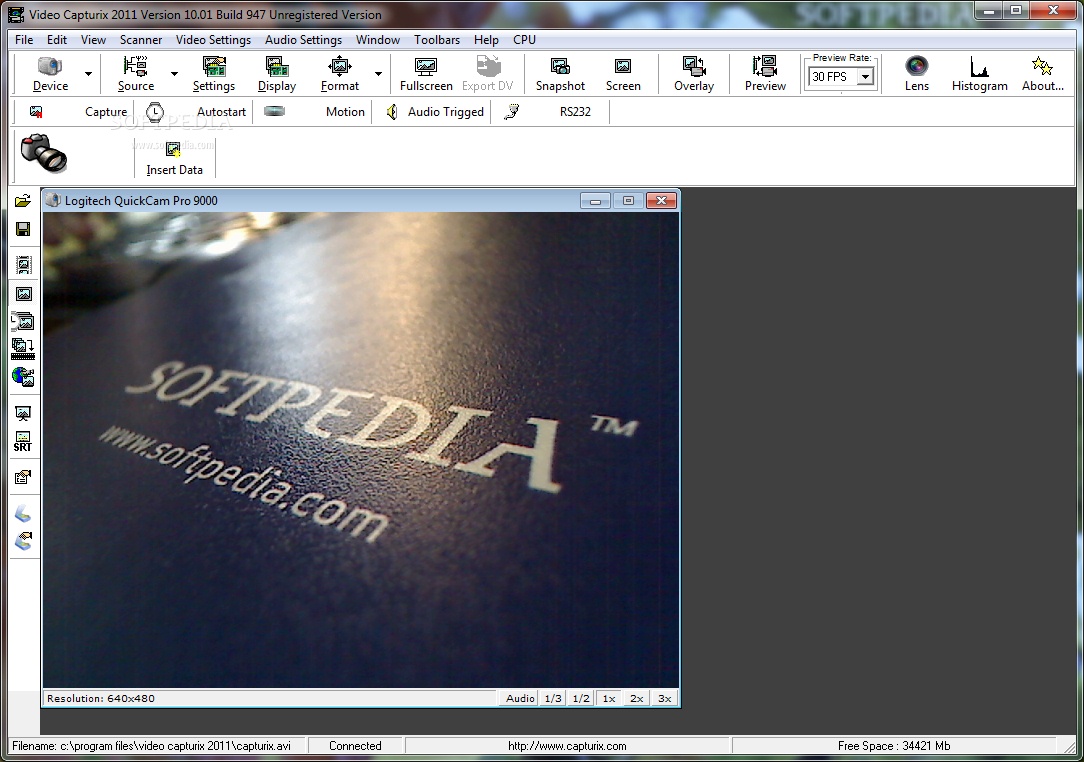Click the Free Space 34421 Mb text
Viewport: 1084px width, 762px height.
[894, 746]
